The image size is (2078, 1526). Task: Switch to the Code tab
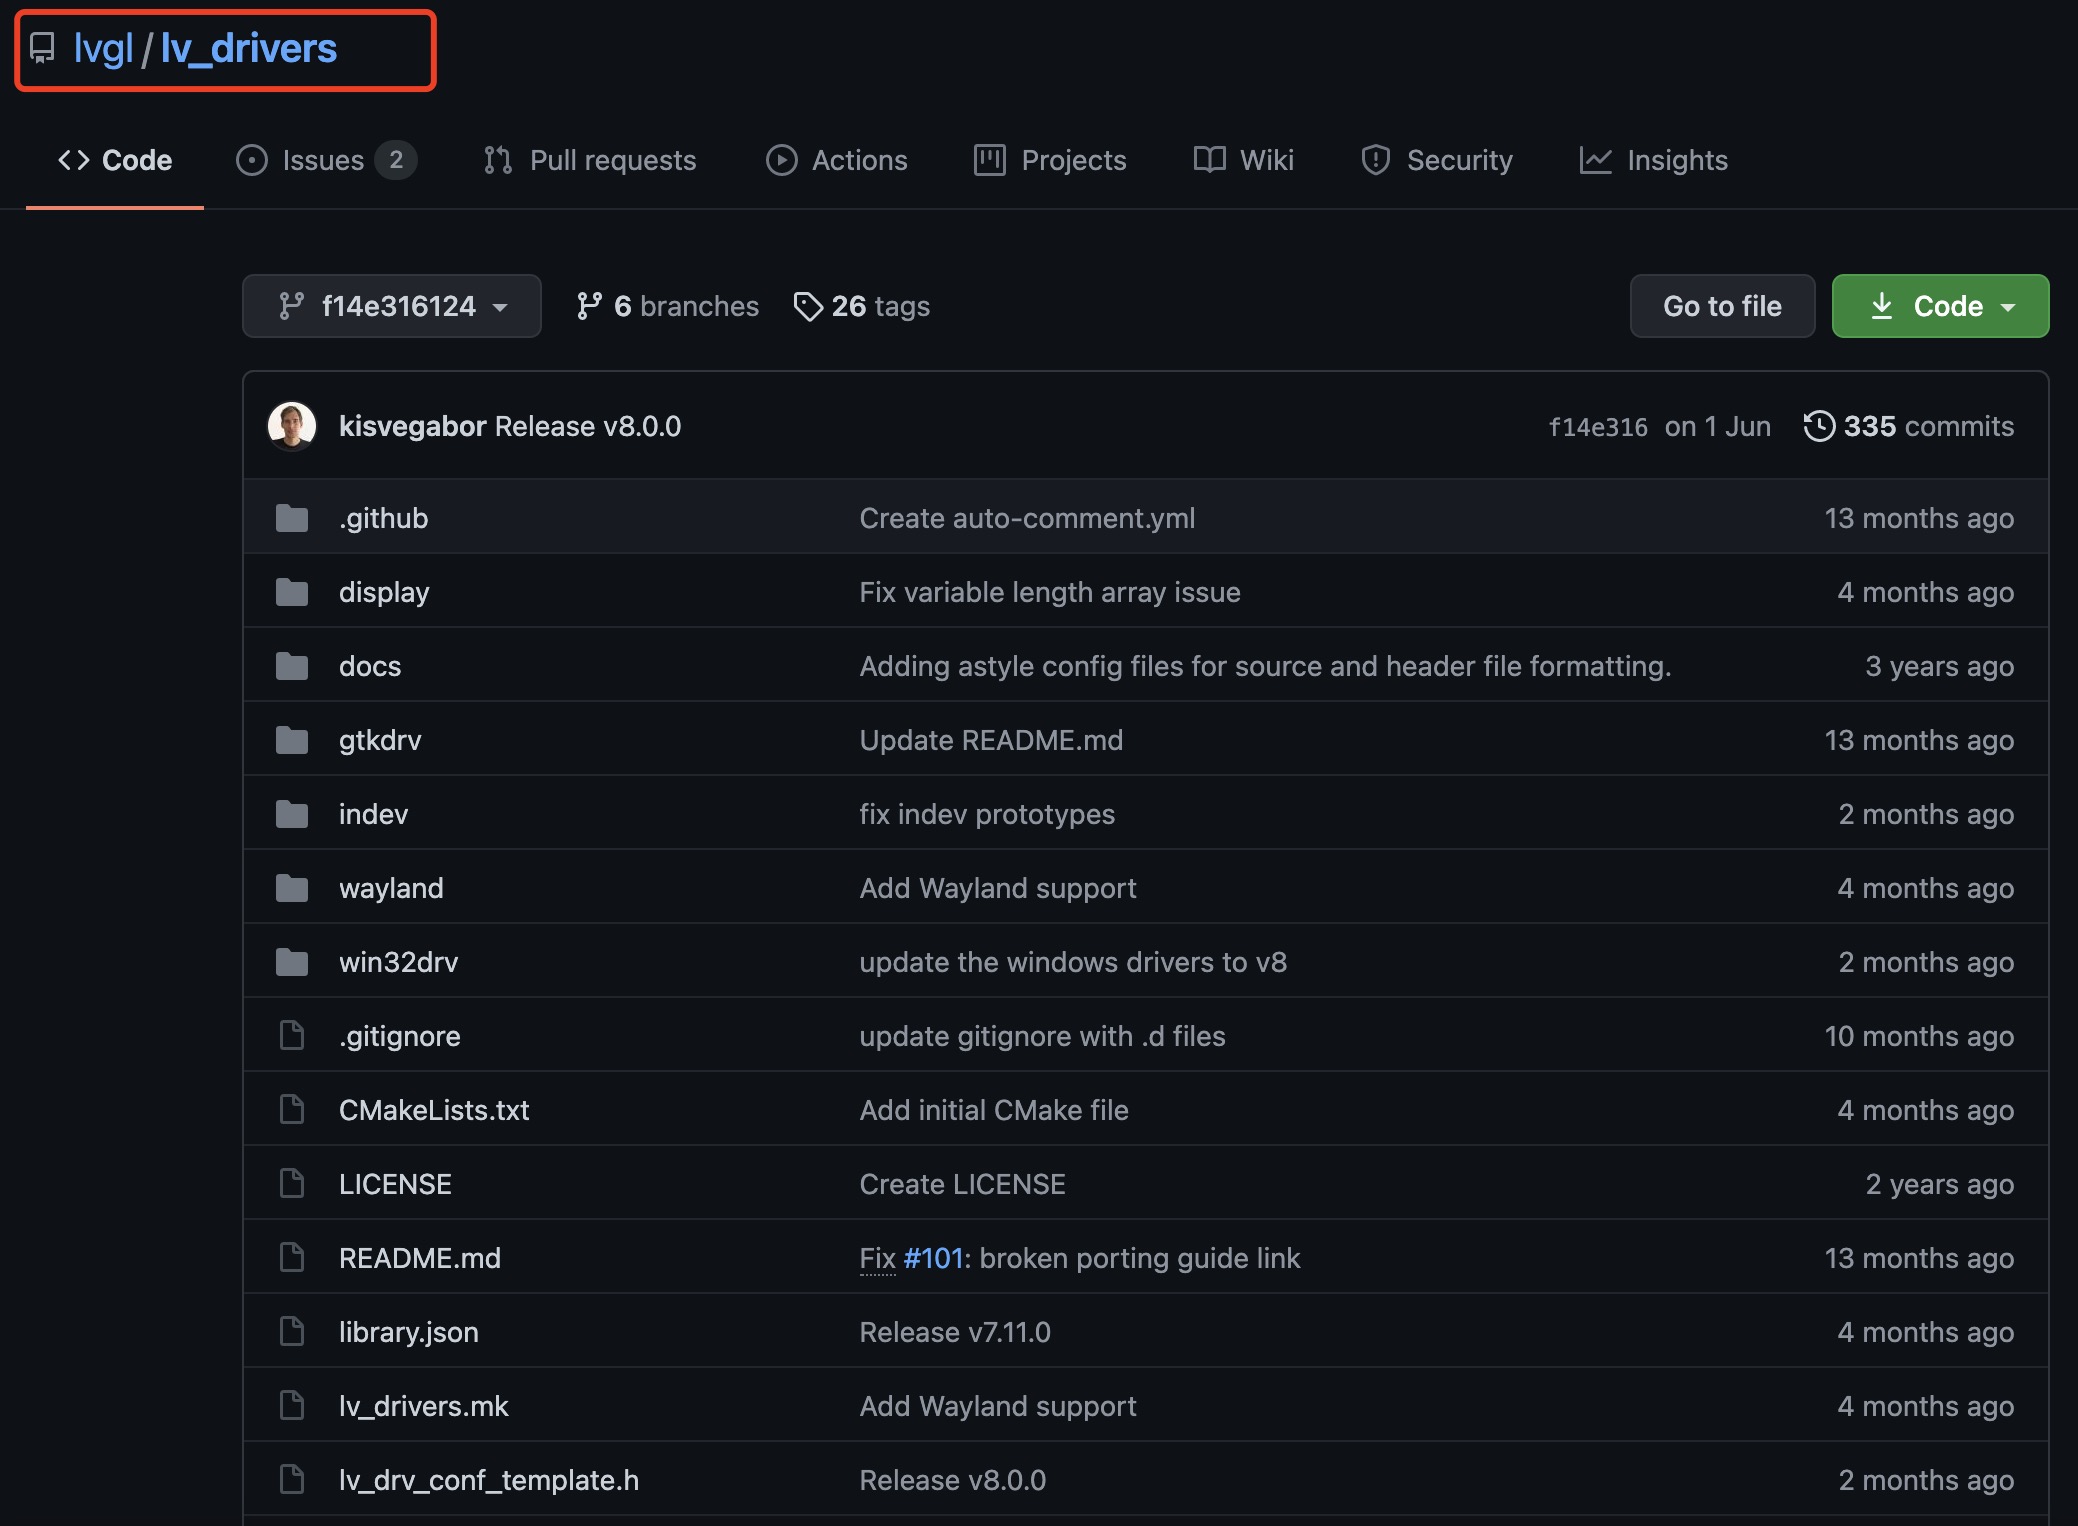pos(115,160)
